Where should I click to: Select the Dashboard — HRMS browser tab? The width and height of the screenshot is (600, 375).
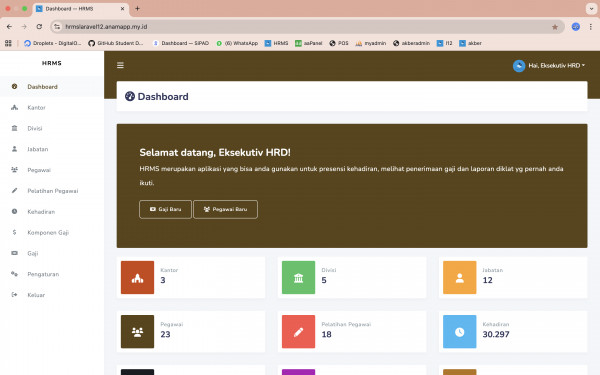click(x=81, y=9)
